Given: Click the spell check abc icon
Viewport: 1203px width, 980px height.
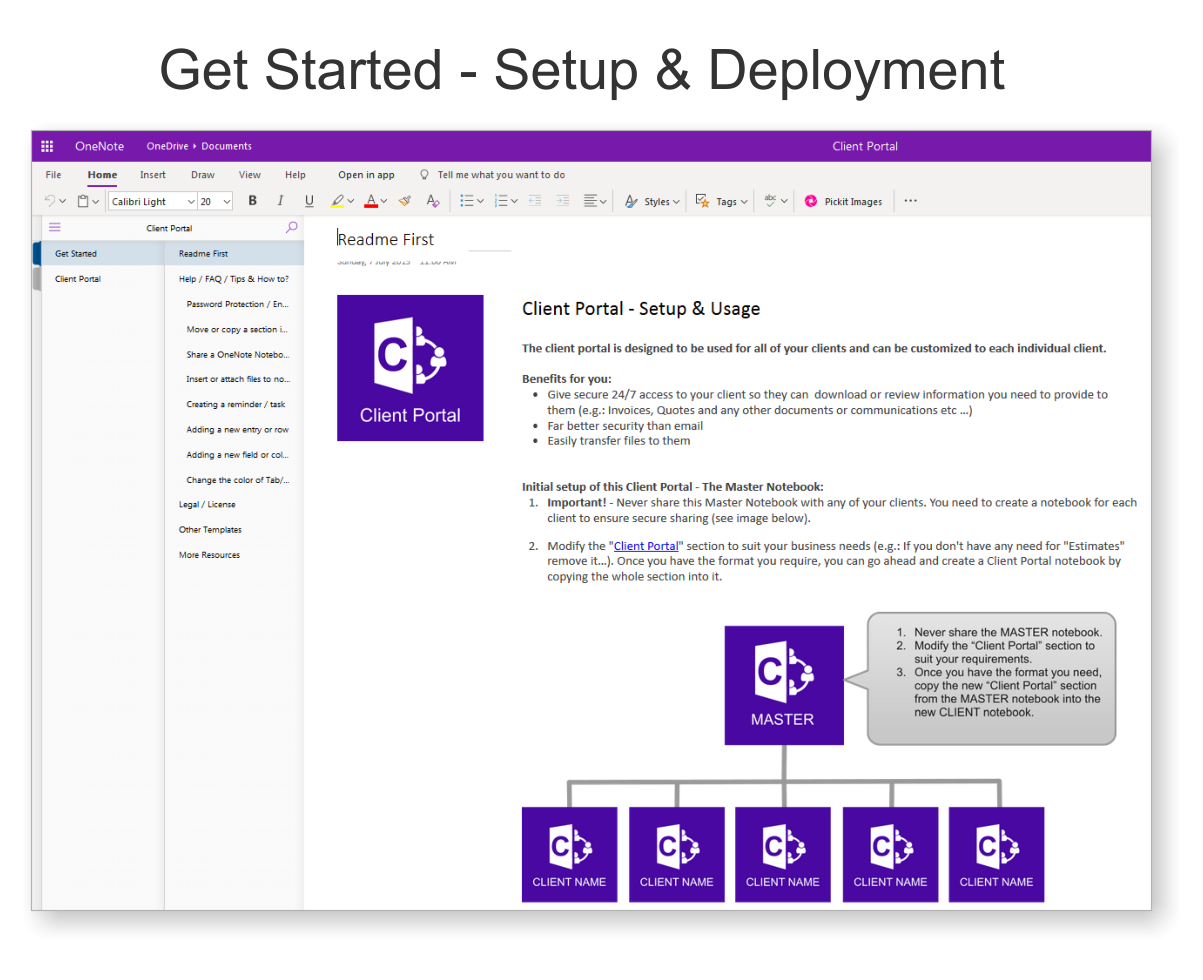Looking at the screenshot, I should (770, 200).
